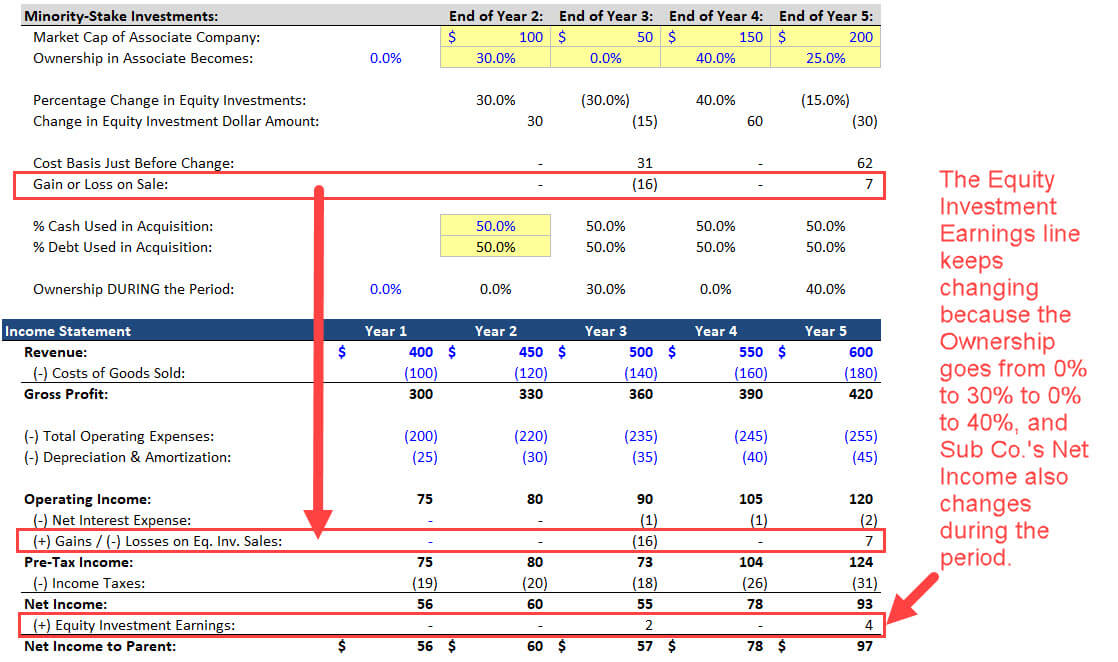Click the Gain or Loss on Sale label
Viewport: 1118px width, 662px height.
point(101,184)
